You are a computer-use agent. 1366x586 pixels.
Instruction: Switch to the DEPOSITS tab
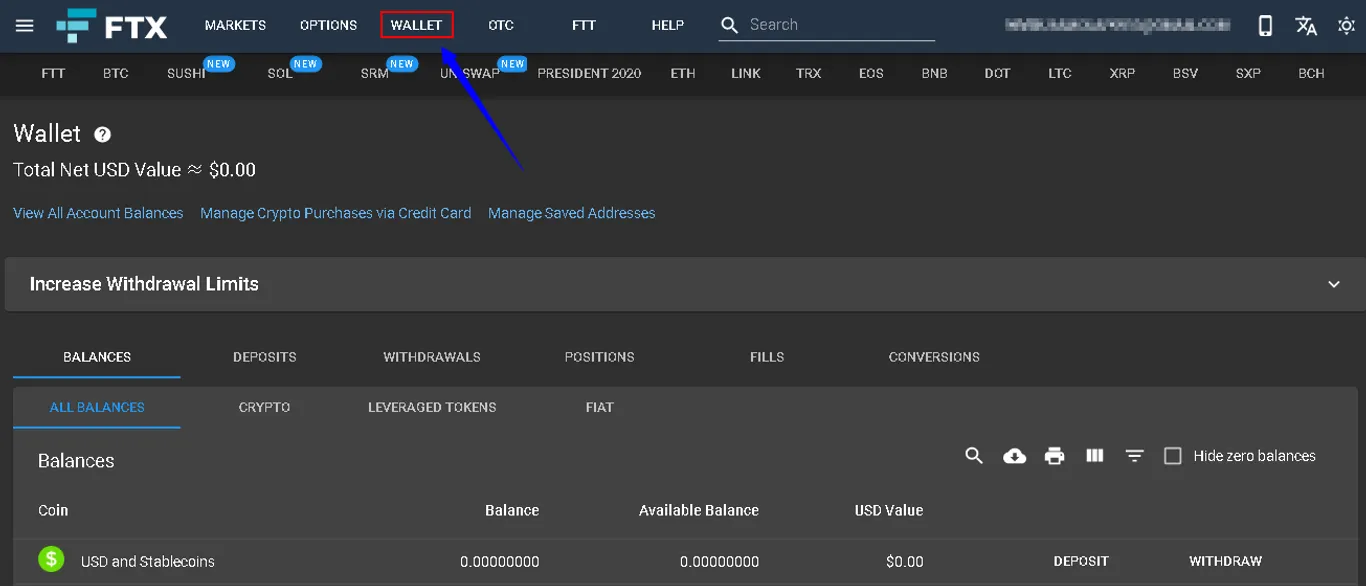point(265,357)
